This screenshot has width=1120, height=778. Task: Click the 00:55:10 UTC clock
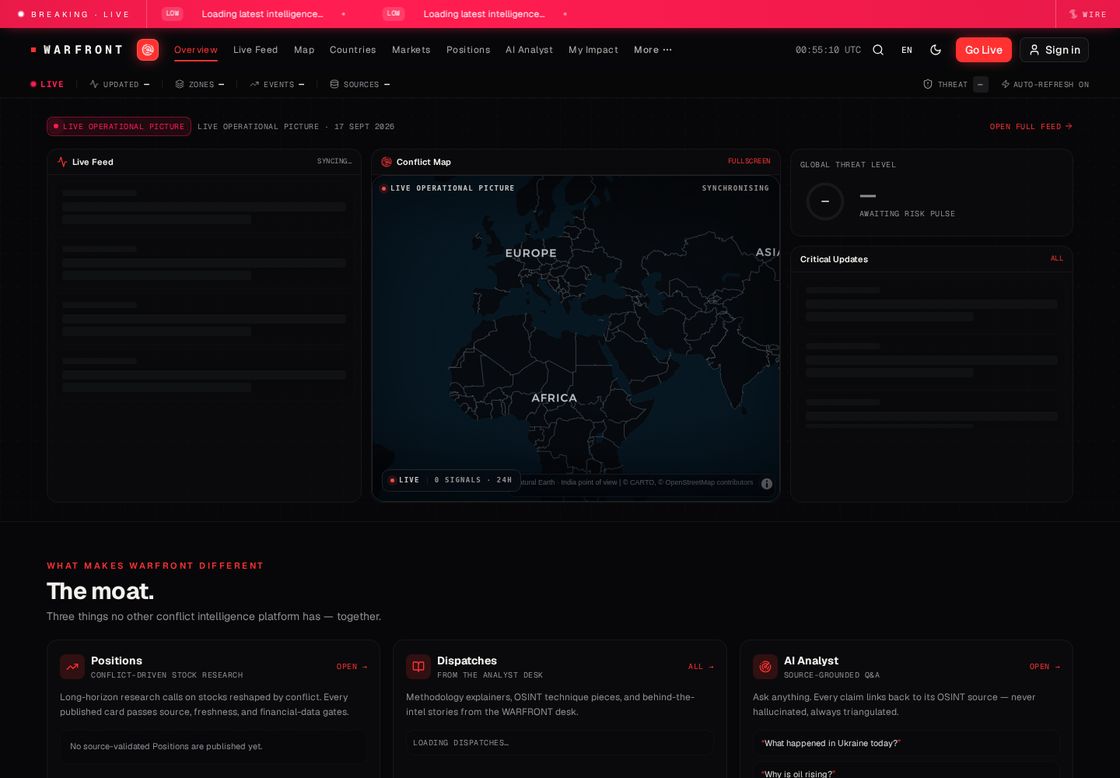(x=828, y=50)
